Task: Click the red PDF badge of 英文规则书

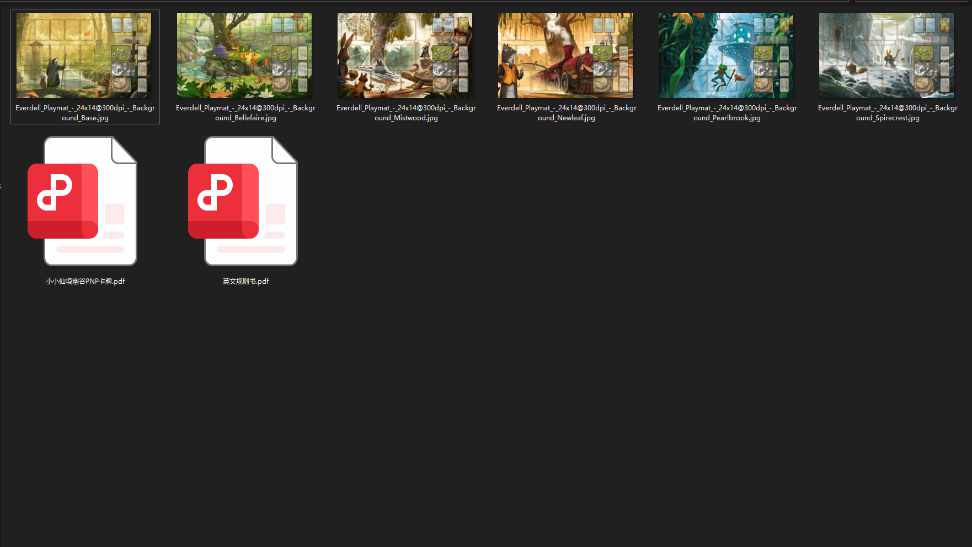Action: (x=223, y=201)
